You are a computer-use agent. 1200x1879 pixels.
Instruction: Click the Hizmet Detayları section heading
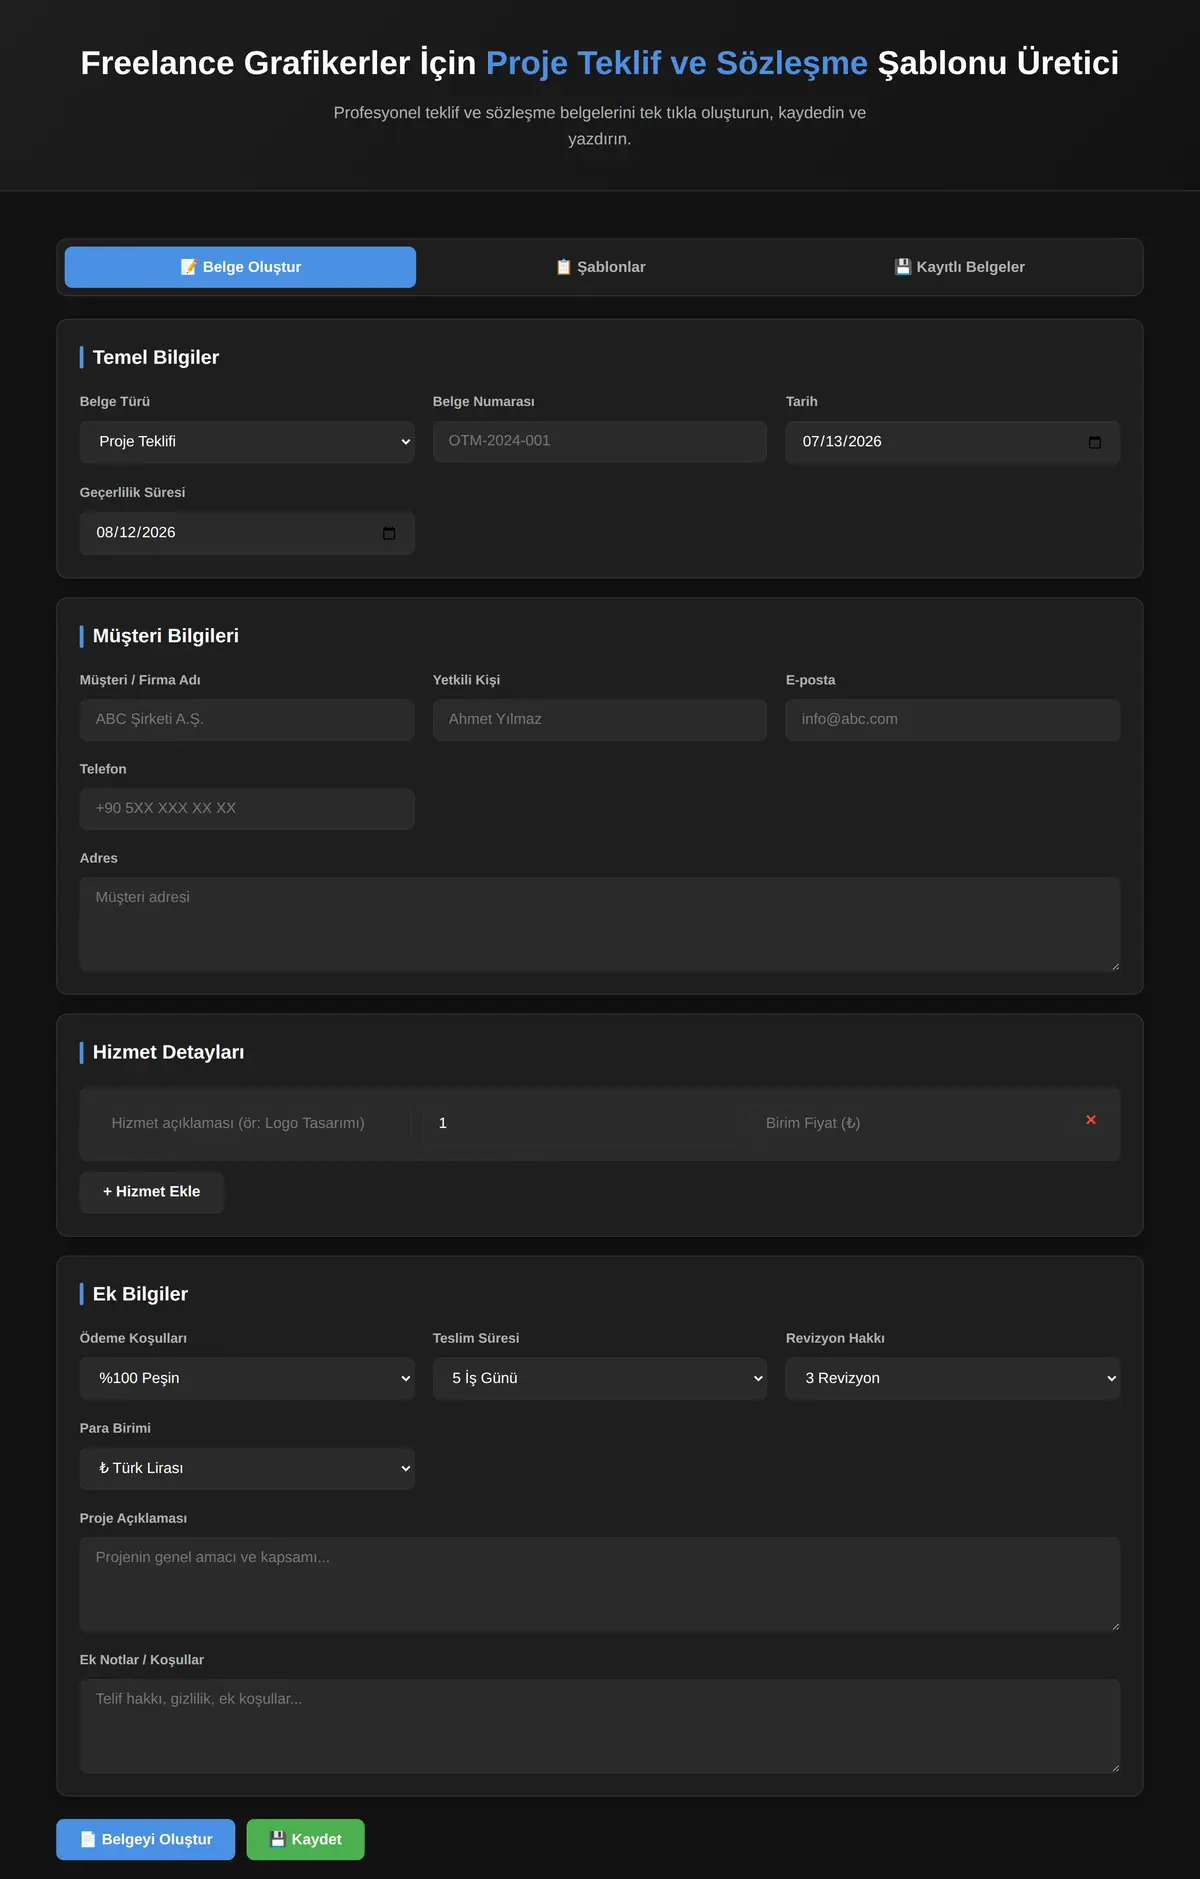[168, 1052]
